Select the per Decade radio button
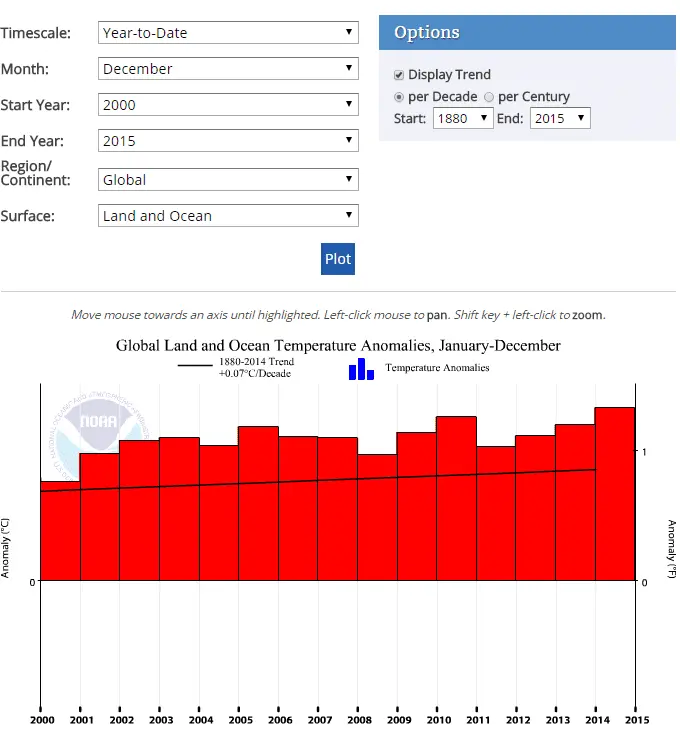Viewport: 680px width, 735px height. tap(399, 97)
